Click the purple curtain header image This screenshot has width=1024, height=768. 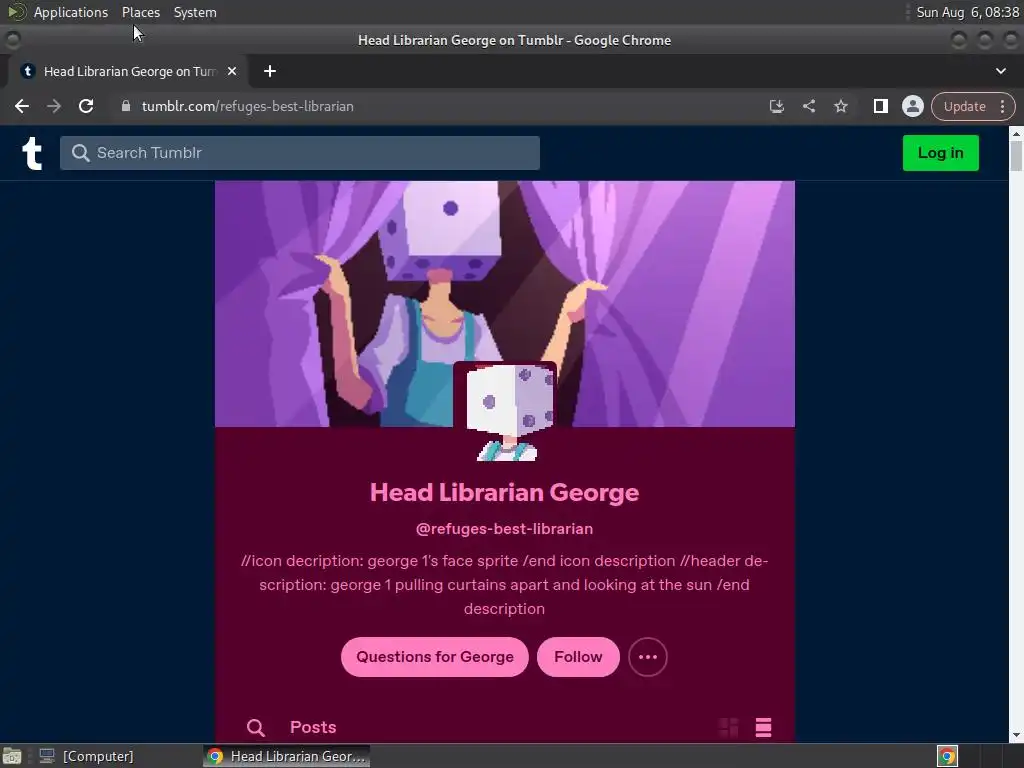[505, 304]
